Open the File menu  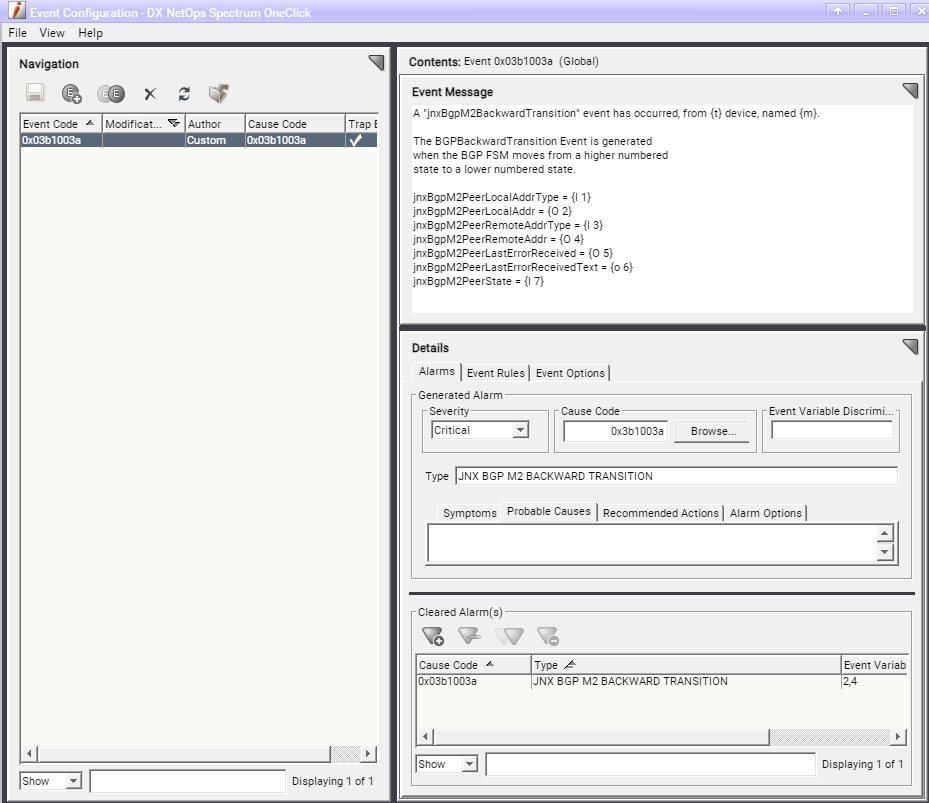coord(17,33)
